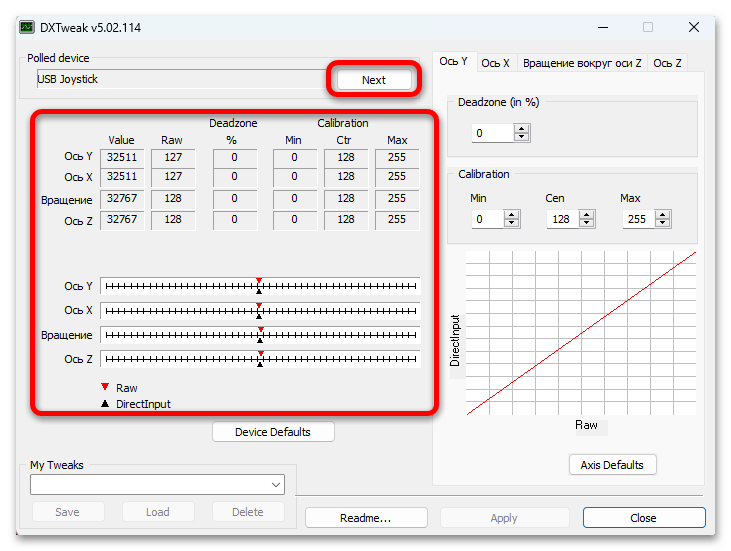
Task: Decrease the Deadzone percent spinner
Action: (x=522, y=137)
